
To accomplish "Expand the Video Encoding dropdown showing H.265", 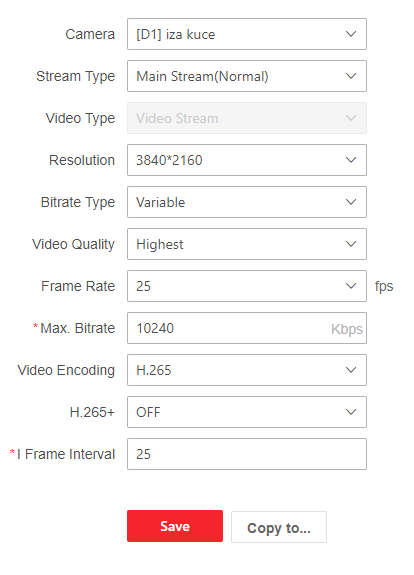I will (247, 370).
